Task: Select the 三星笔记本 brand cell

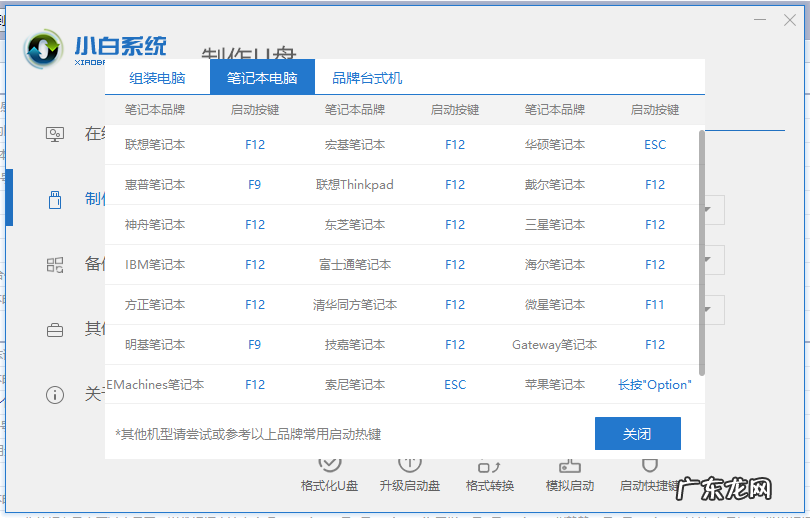Action: 555,225
